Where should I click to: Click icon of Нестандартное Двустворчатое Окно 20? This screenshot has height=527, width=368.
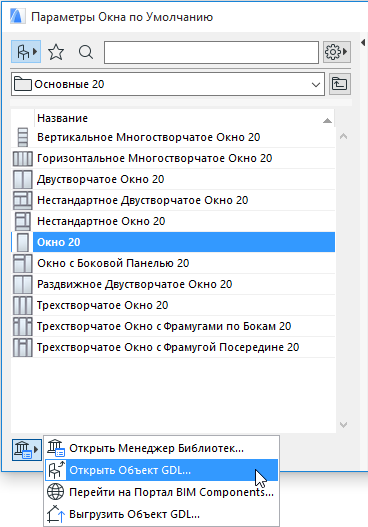click(23, 200)
